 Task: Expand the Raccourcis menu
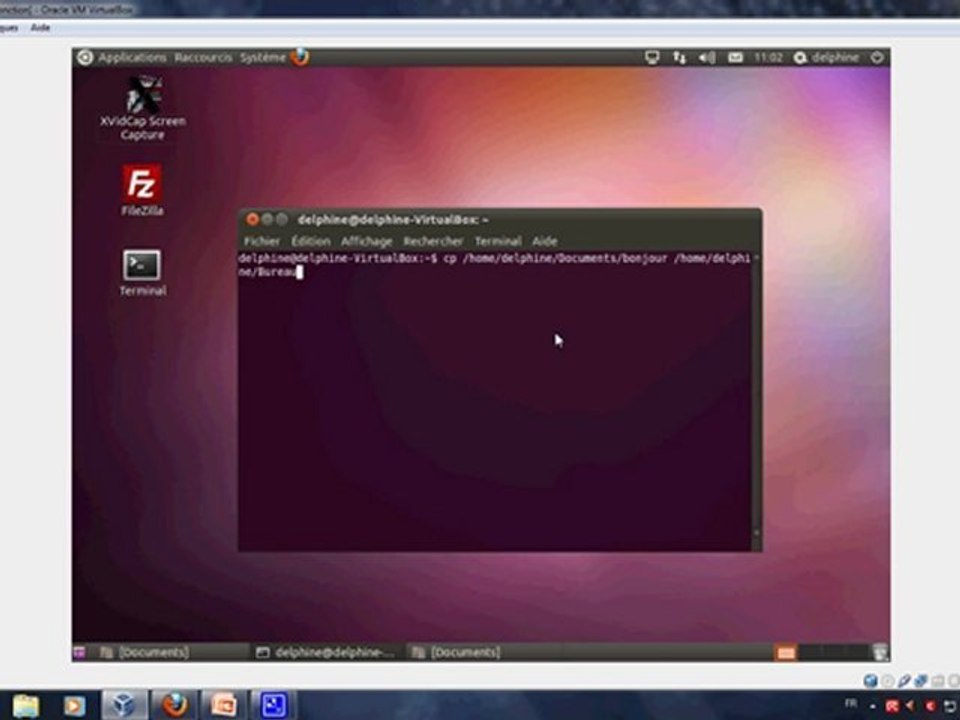[x=203, y=58]
